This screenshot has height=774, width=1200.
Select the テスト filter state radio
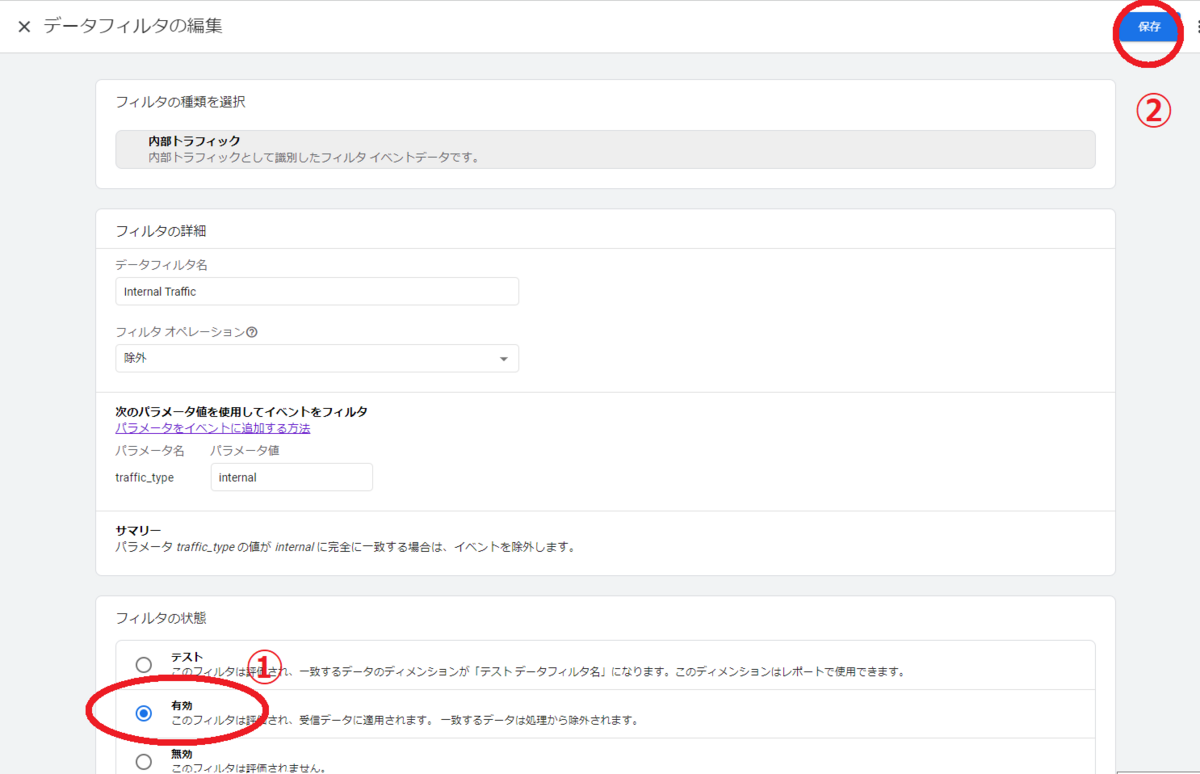[x=144, y=664]
